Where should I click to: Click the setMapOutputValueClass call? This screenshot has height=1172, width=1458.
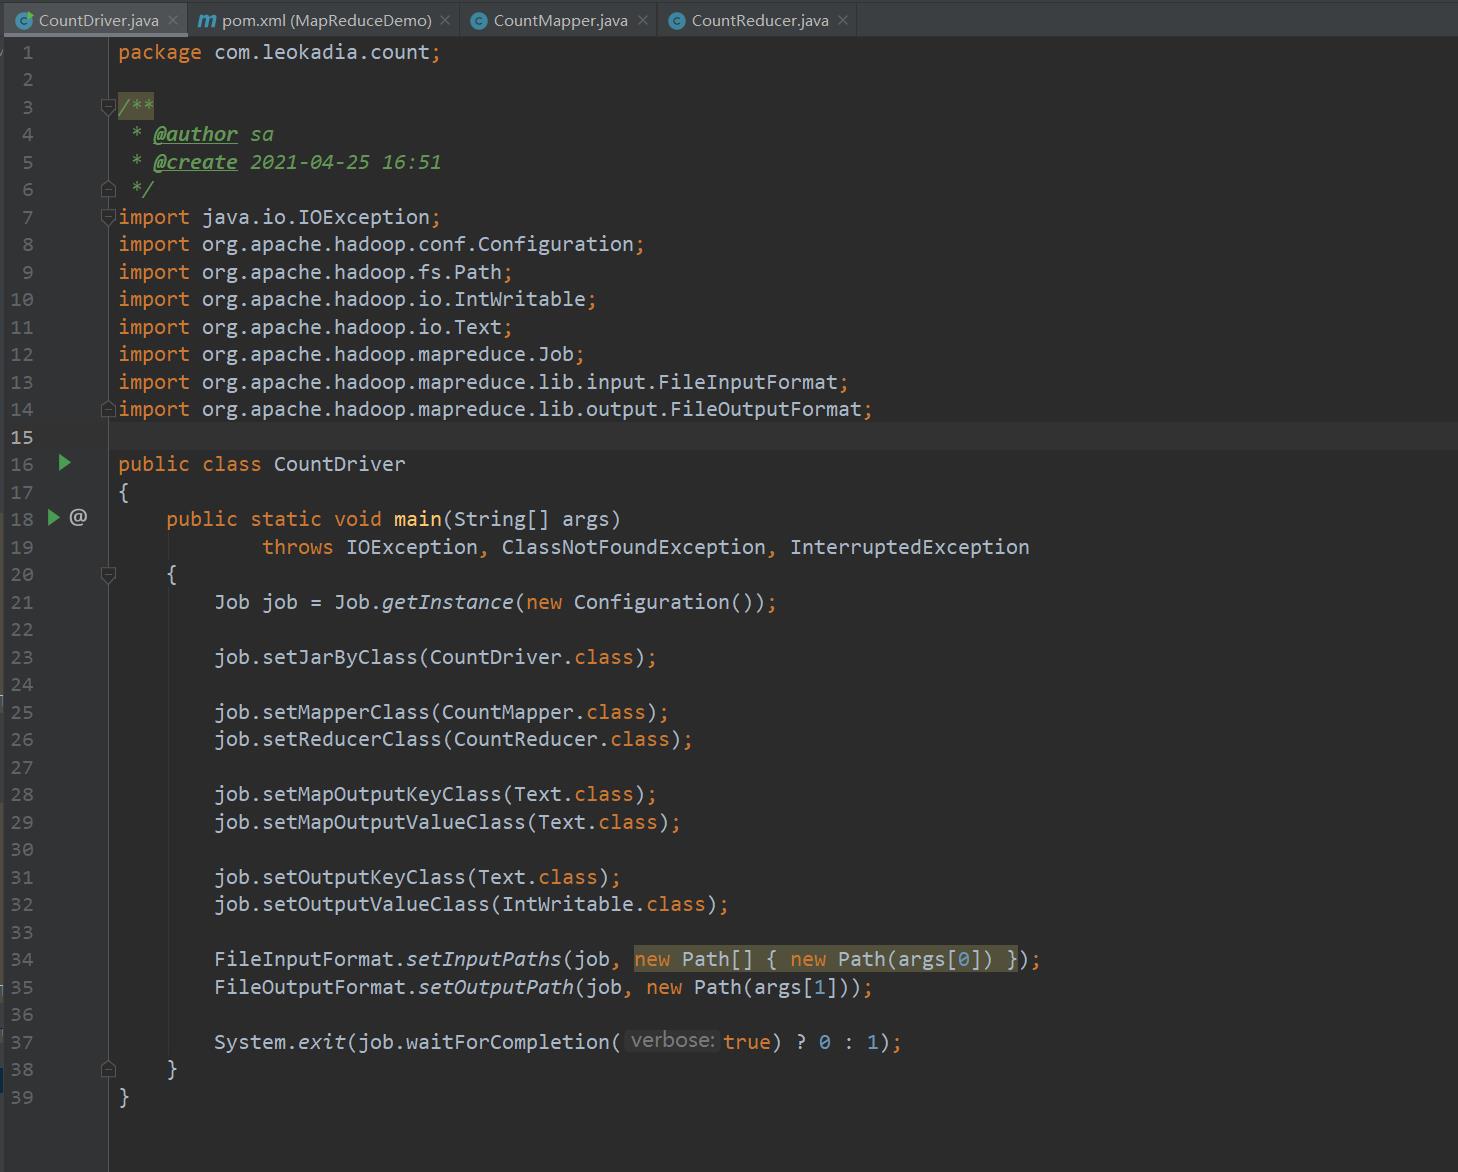[394, 822]
